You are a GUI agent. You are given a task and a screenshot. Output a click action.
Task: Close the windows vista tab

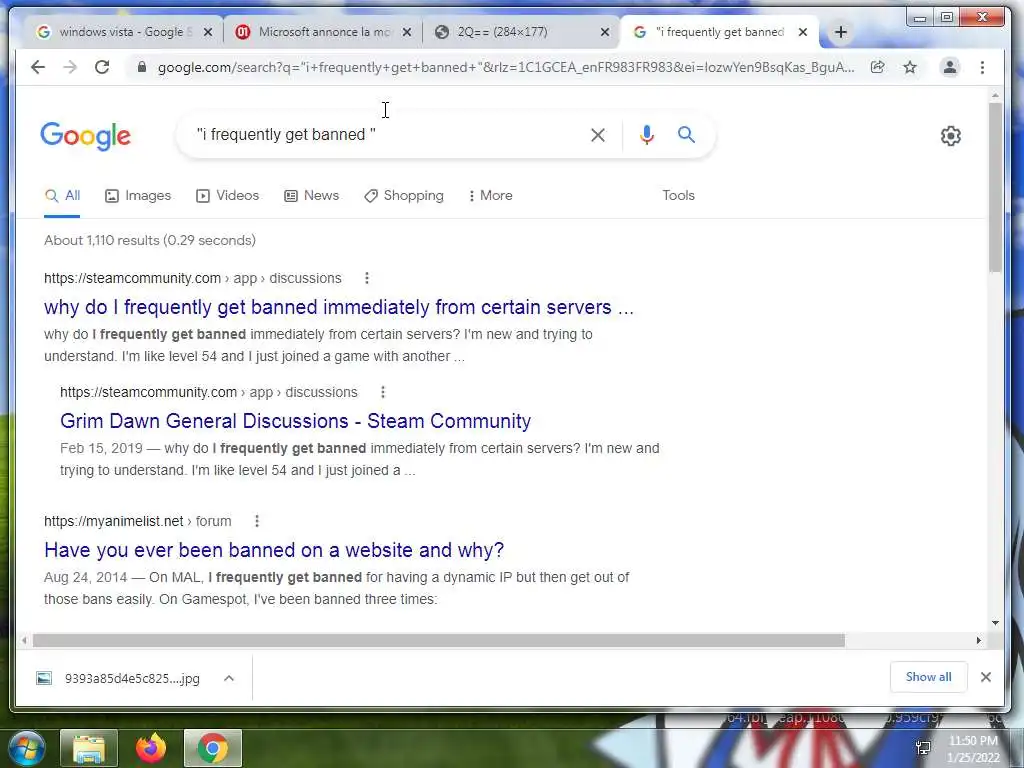coord(208,32)
